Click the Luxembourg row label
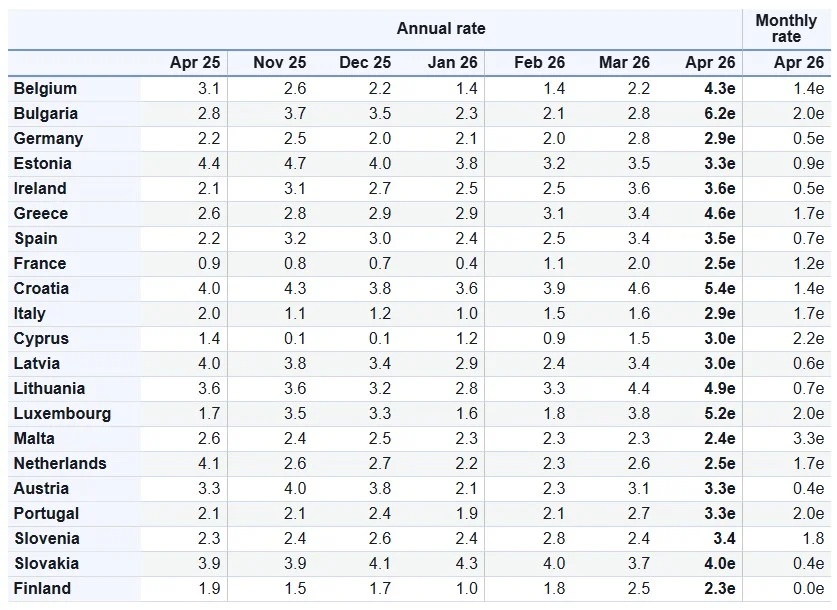Image resolution: width=837 pixels, height=610 pixels. point(62,414)
